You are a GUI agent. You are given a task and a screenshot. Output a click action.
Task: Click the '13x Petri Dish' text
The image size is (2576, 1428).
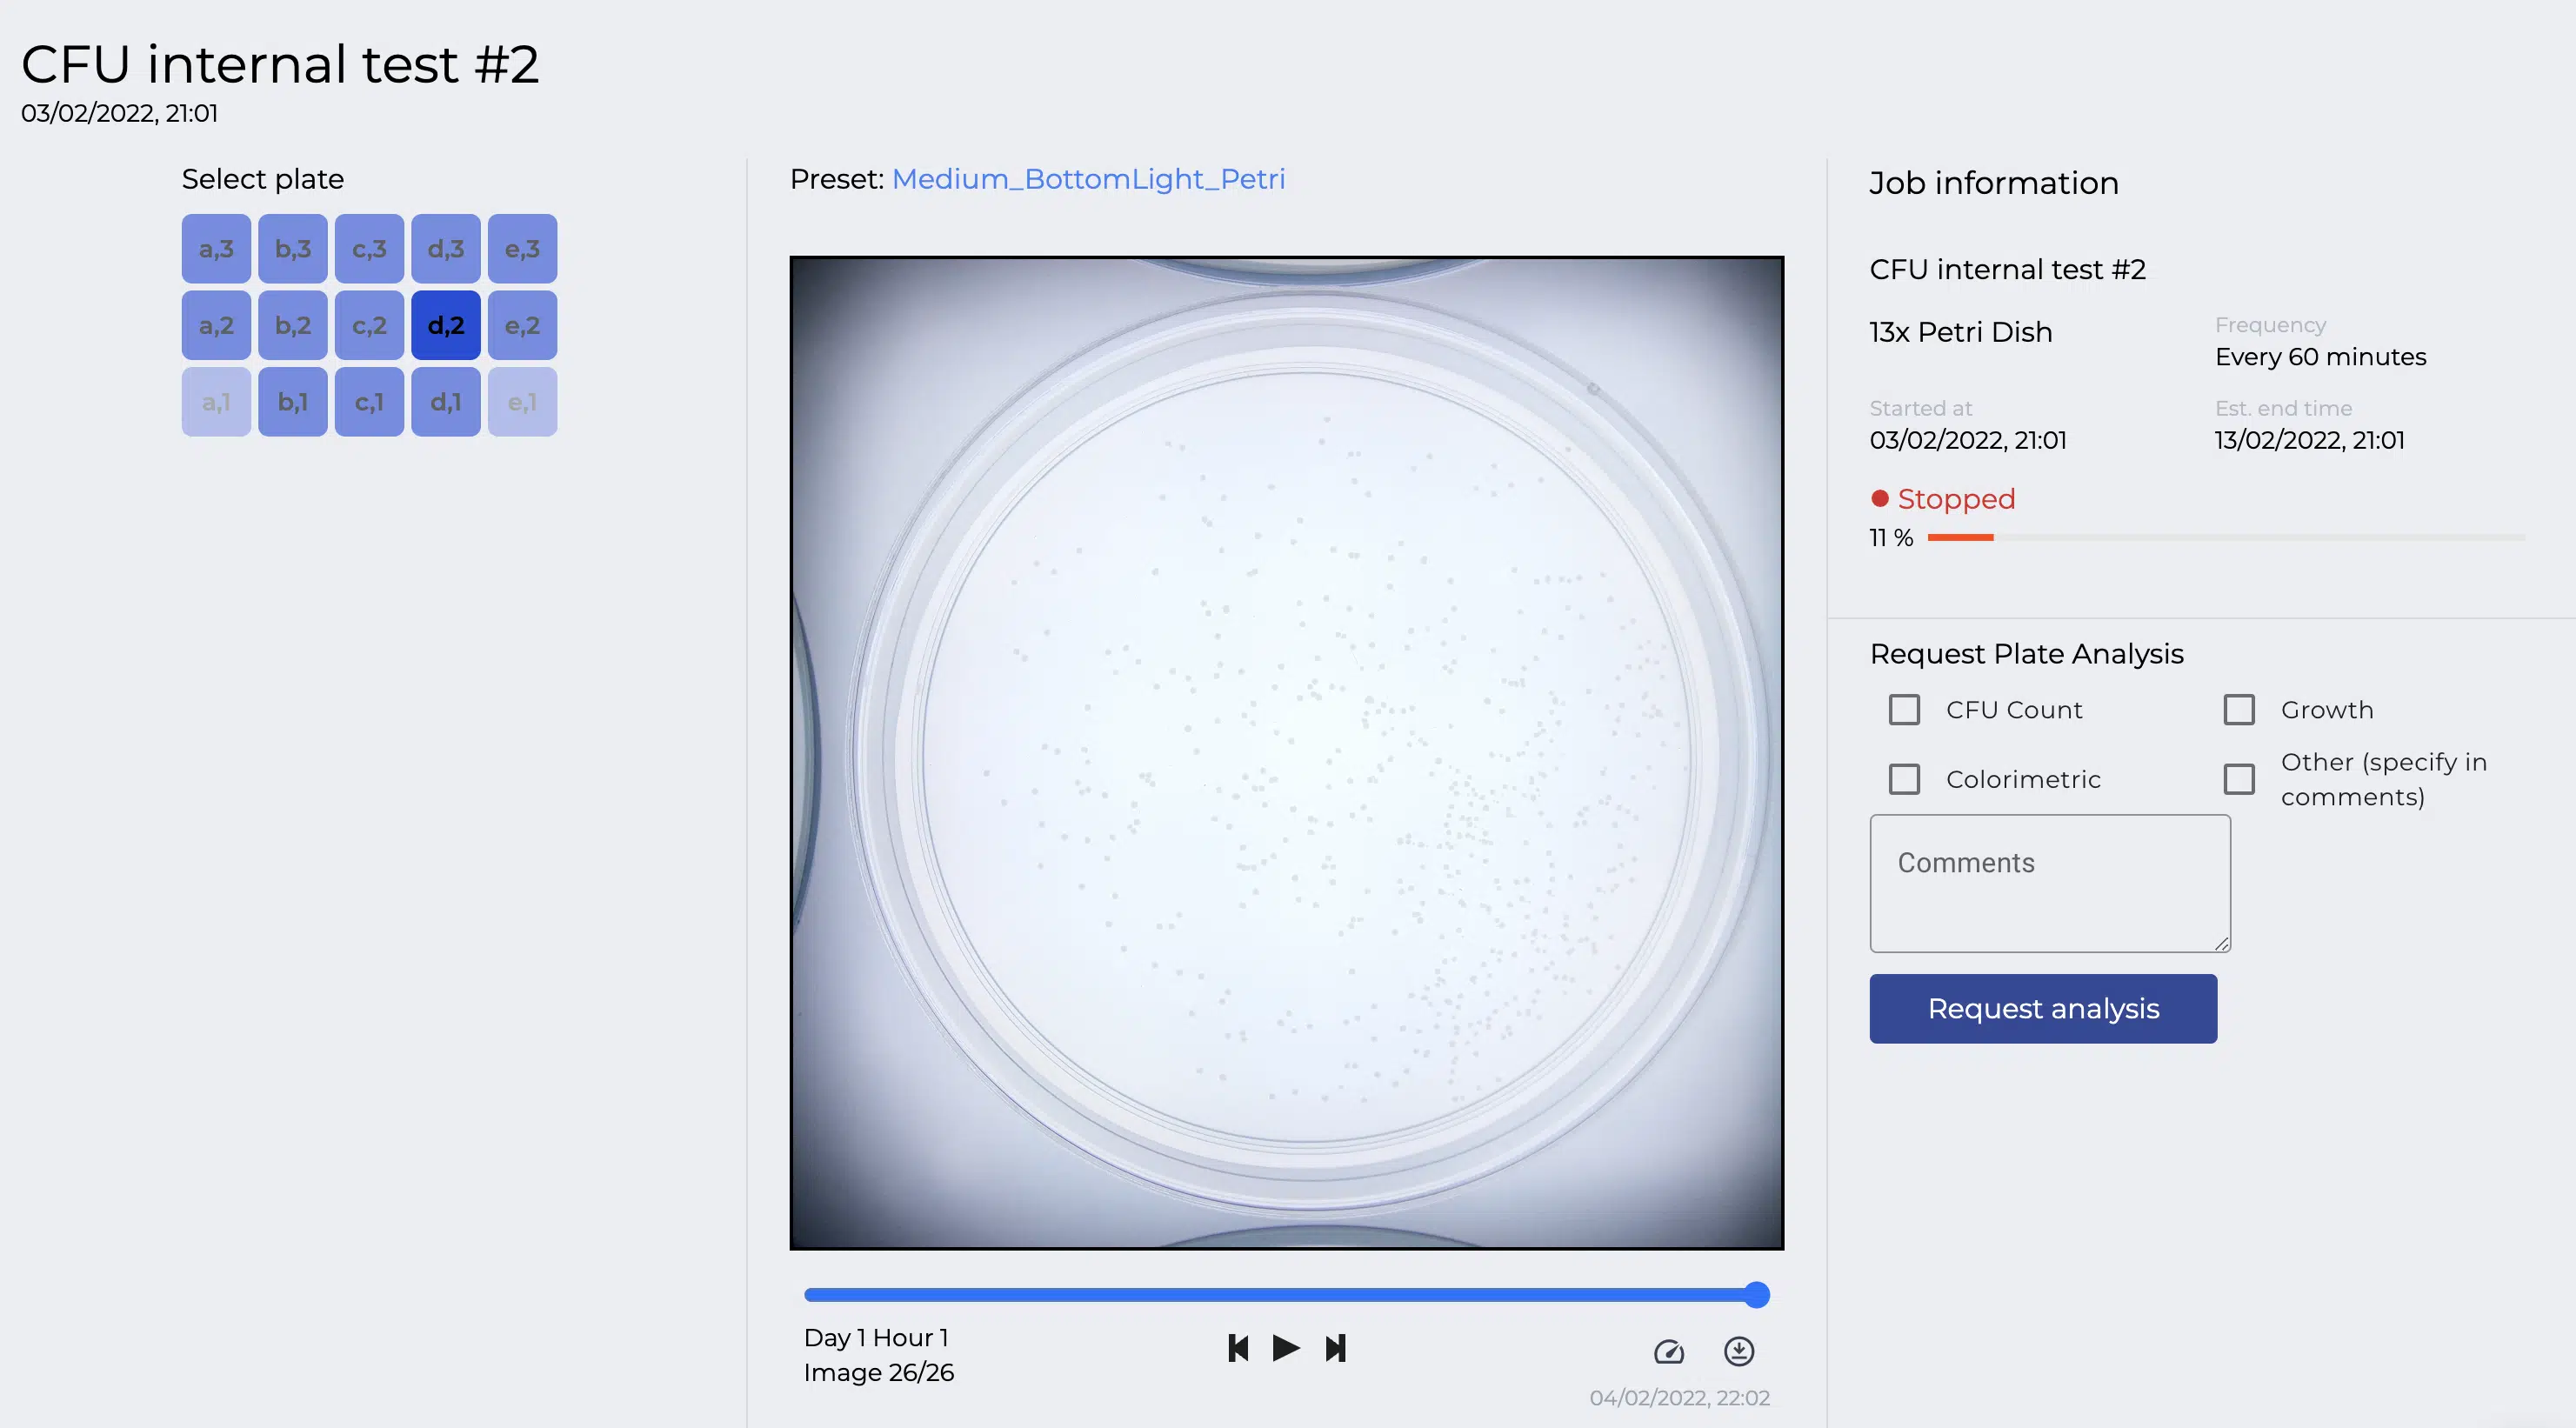pyautogui.click(x=1960, y=332)
